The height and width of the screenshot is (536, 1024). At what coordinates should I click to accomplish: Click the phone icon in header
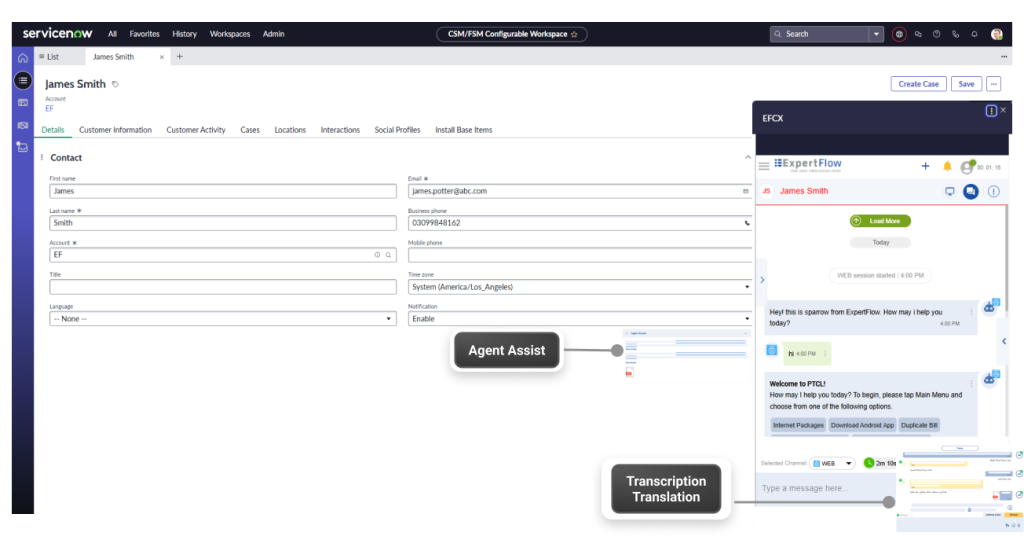point(955,34)
